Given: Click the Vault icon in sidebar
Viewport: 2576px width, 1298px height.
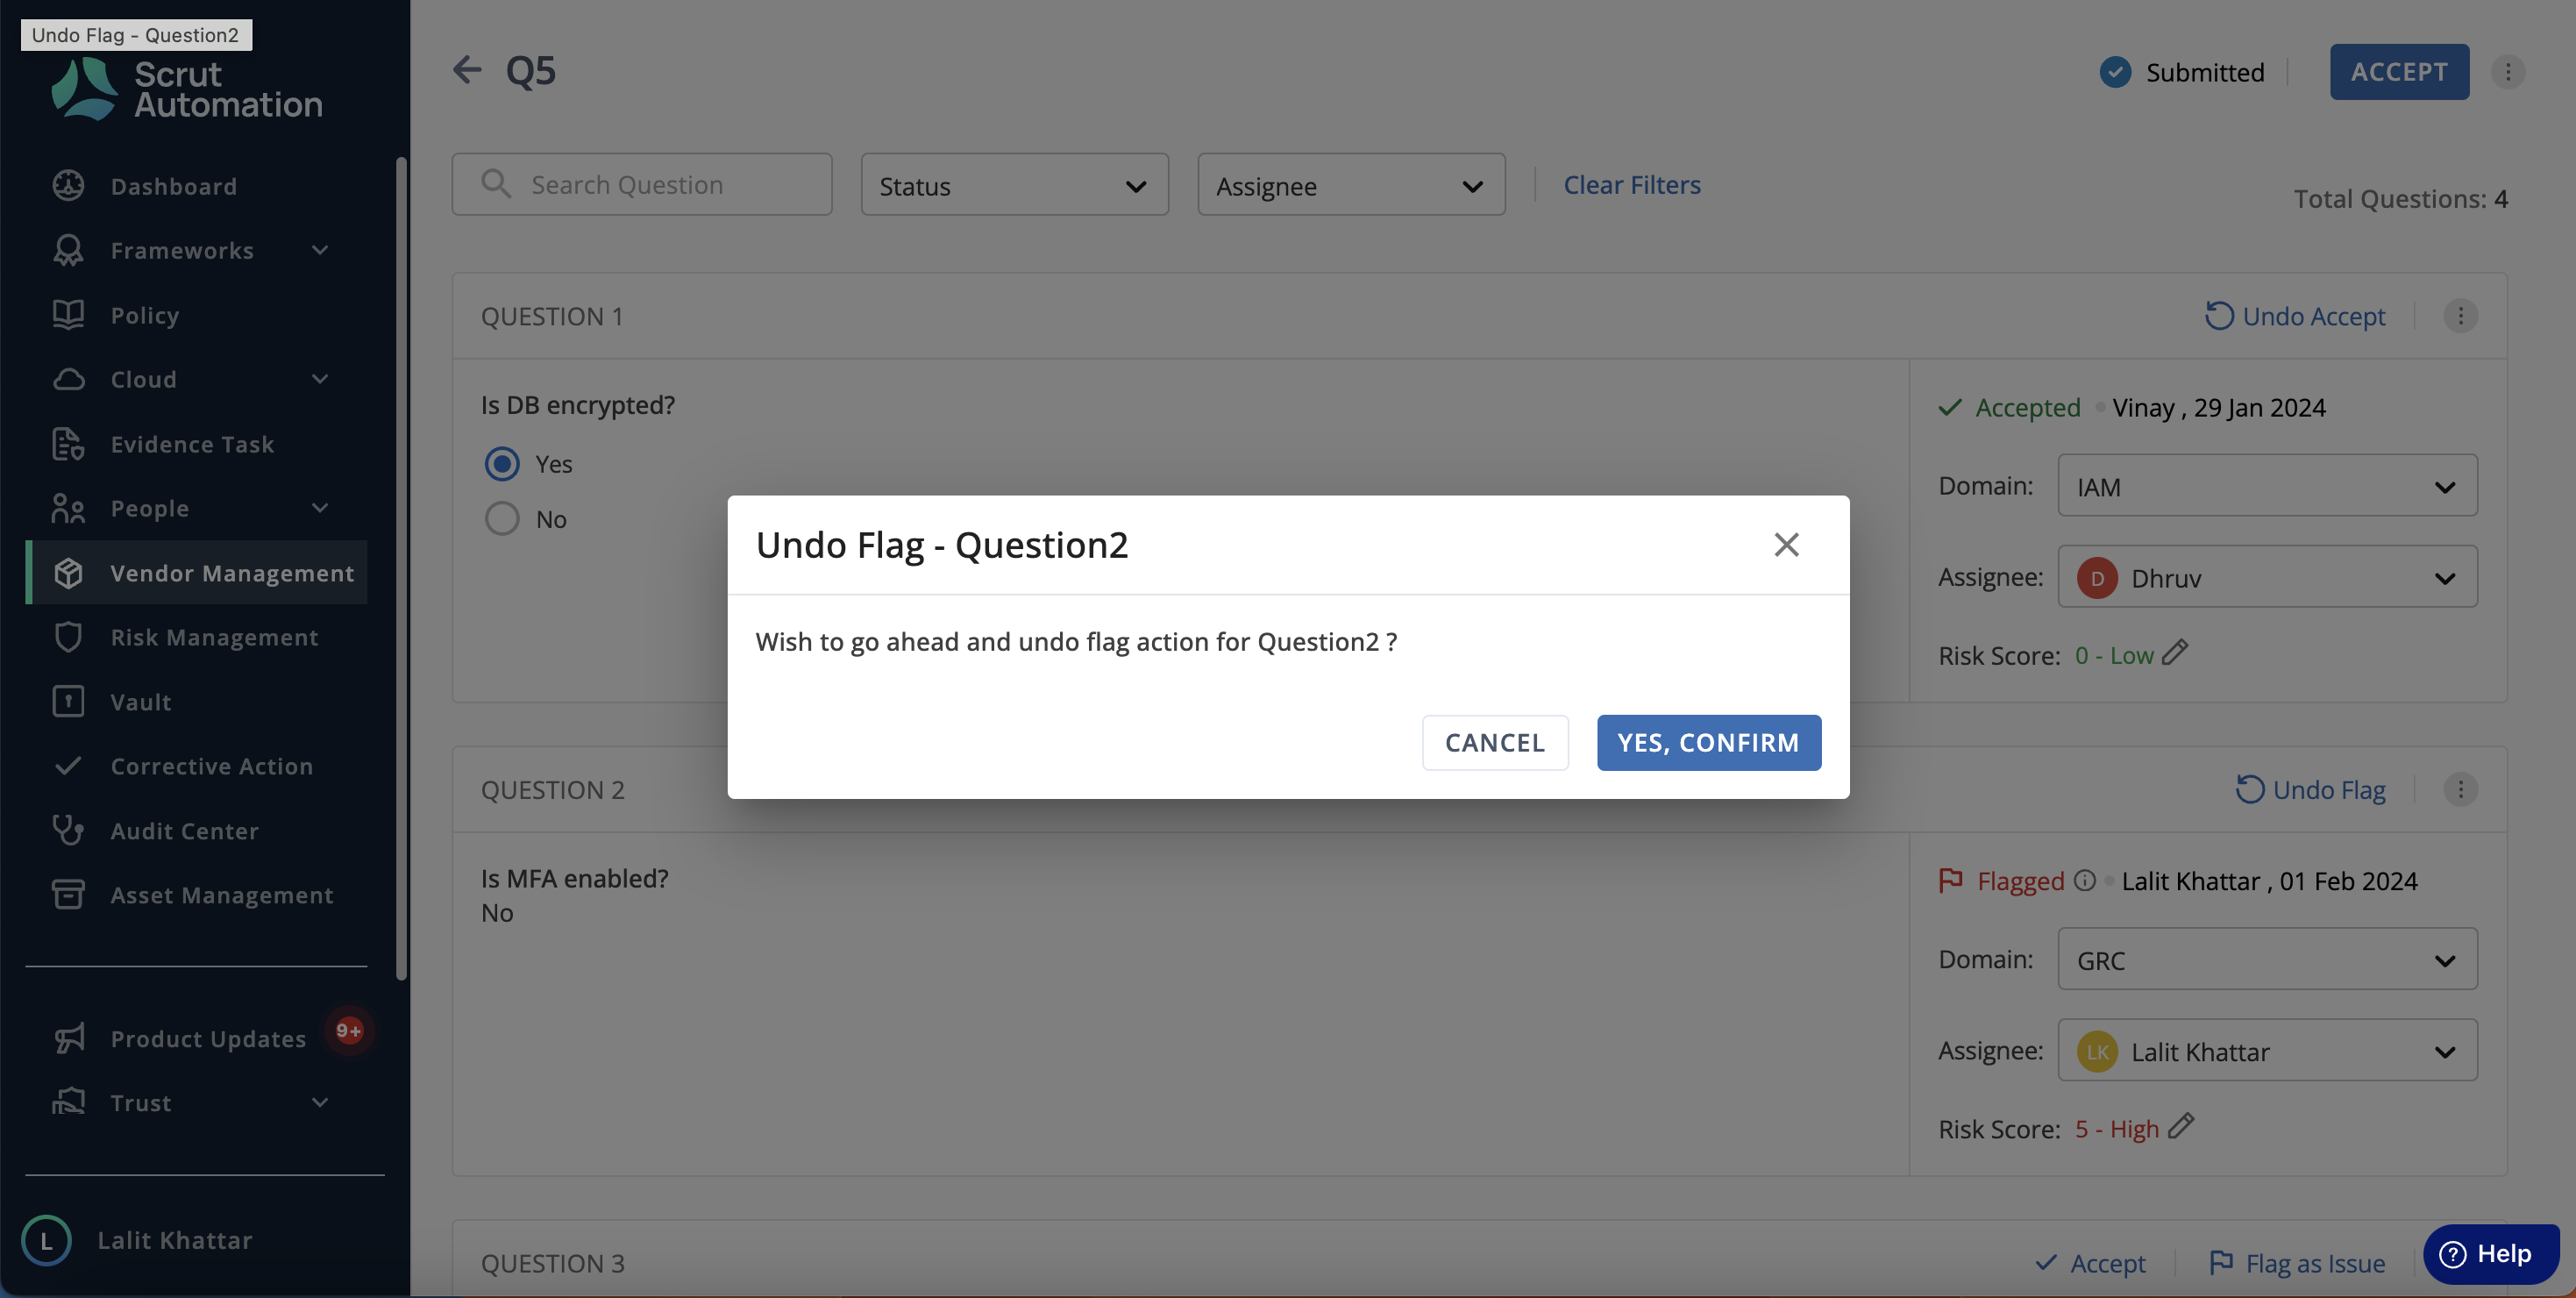Looking at the screenshot, I should [68, 702].
